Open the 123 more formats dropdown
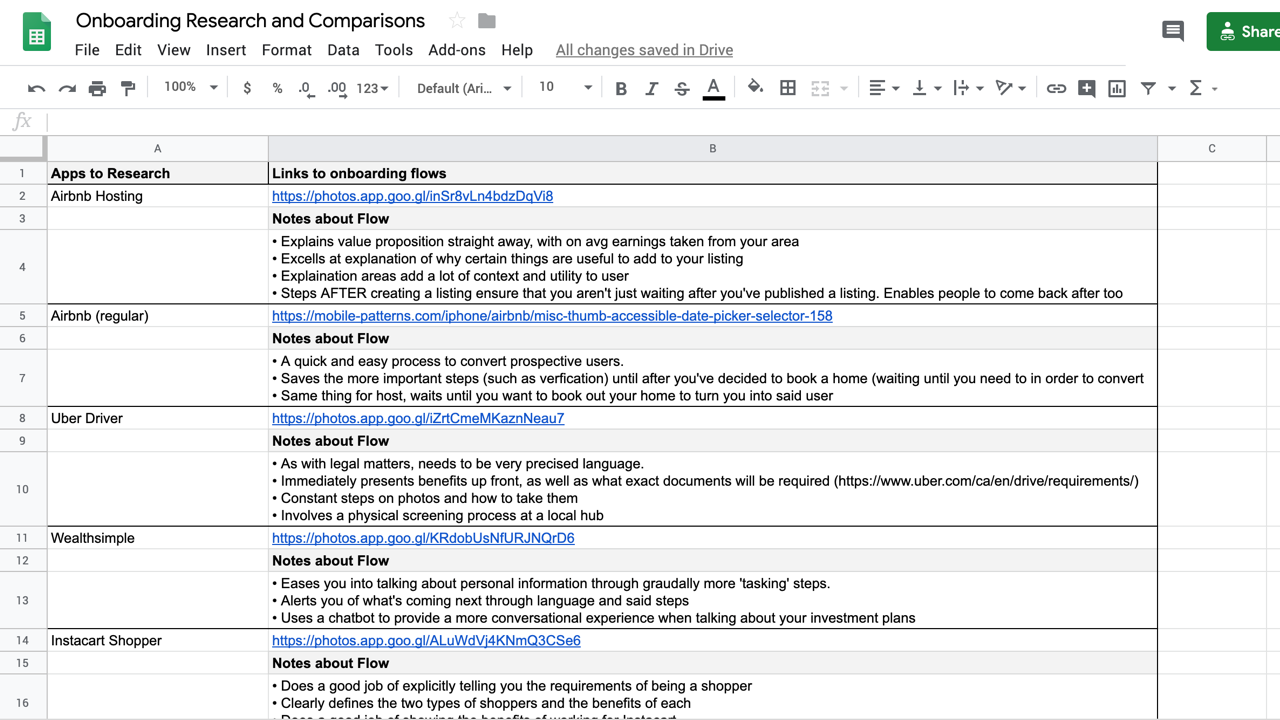Image resolution: width=1280 pixels, height=720 pixels. [372, 89]
